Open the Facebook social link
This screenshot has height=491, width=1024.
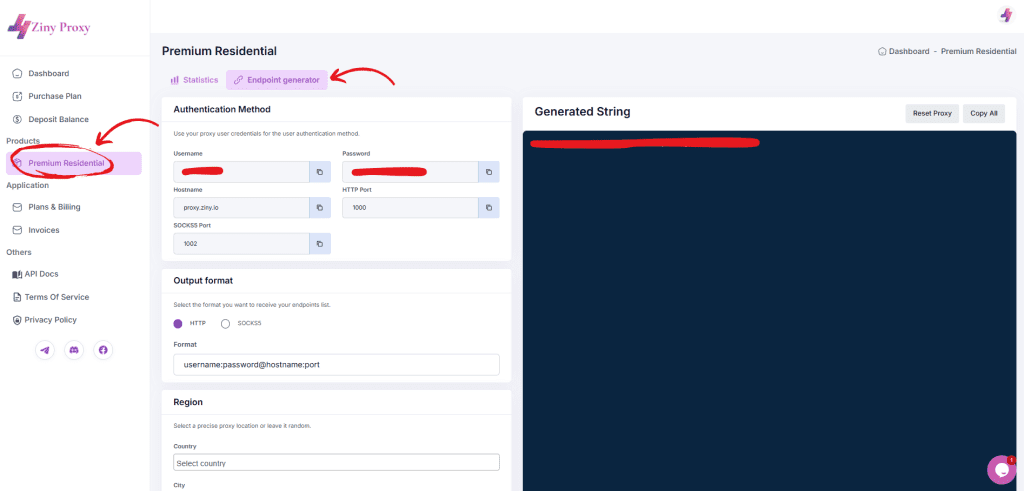click(103, 350)
